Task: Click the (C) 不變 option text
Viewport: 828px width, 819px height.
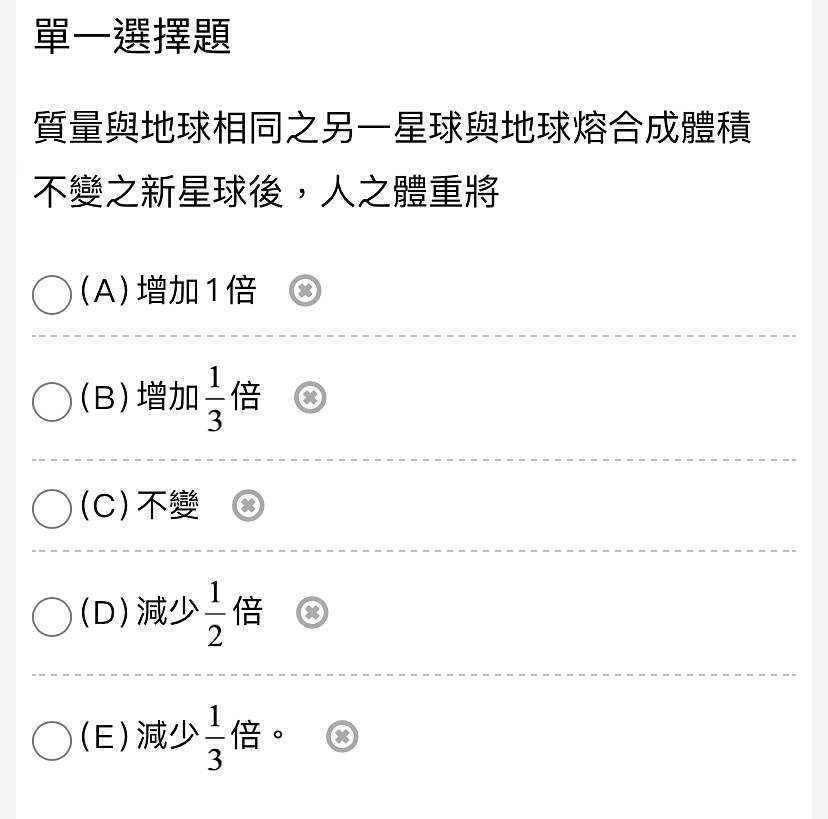Action: tap(140, 505)
